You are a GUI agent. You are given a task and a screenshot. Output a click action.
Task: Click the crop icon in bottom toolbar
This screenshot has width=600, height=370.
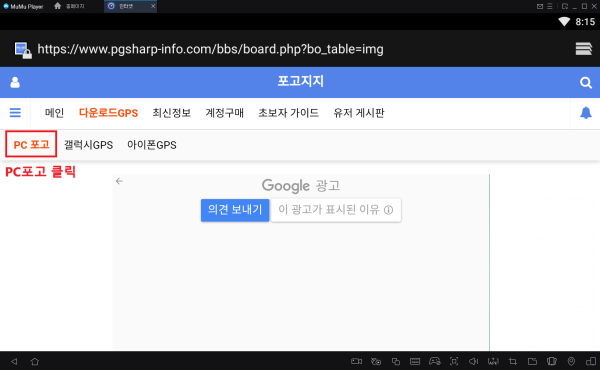tap(513, 361)
